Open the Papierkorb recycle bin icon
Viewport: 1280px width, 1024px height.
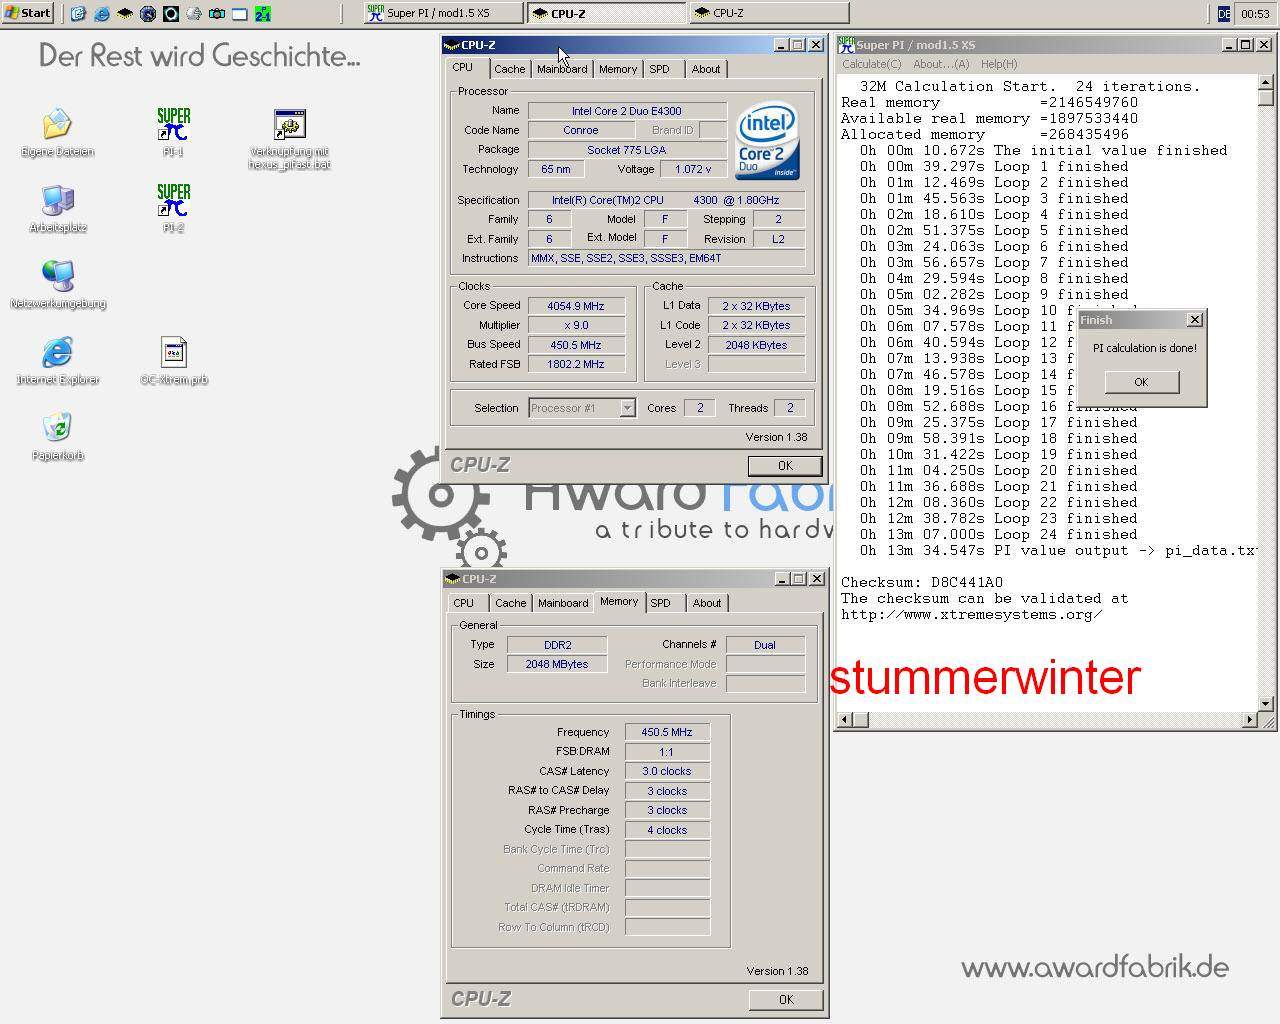click(58, 428)
